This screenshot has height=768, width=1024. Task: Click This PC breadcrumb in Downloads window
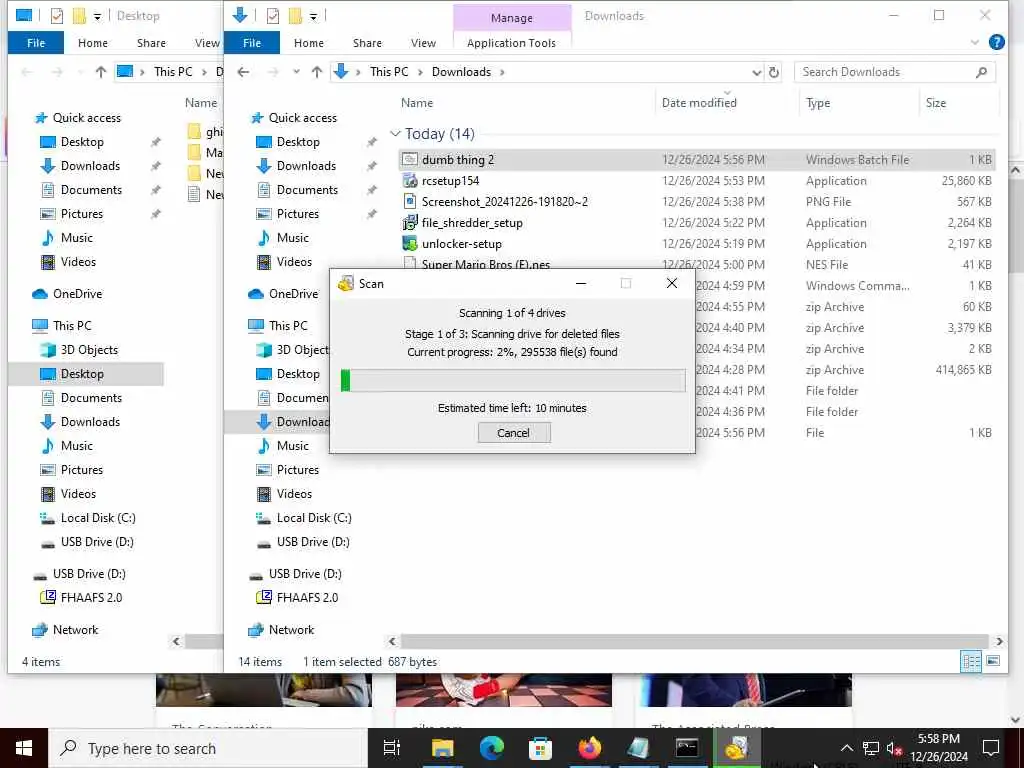point(389,72)
